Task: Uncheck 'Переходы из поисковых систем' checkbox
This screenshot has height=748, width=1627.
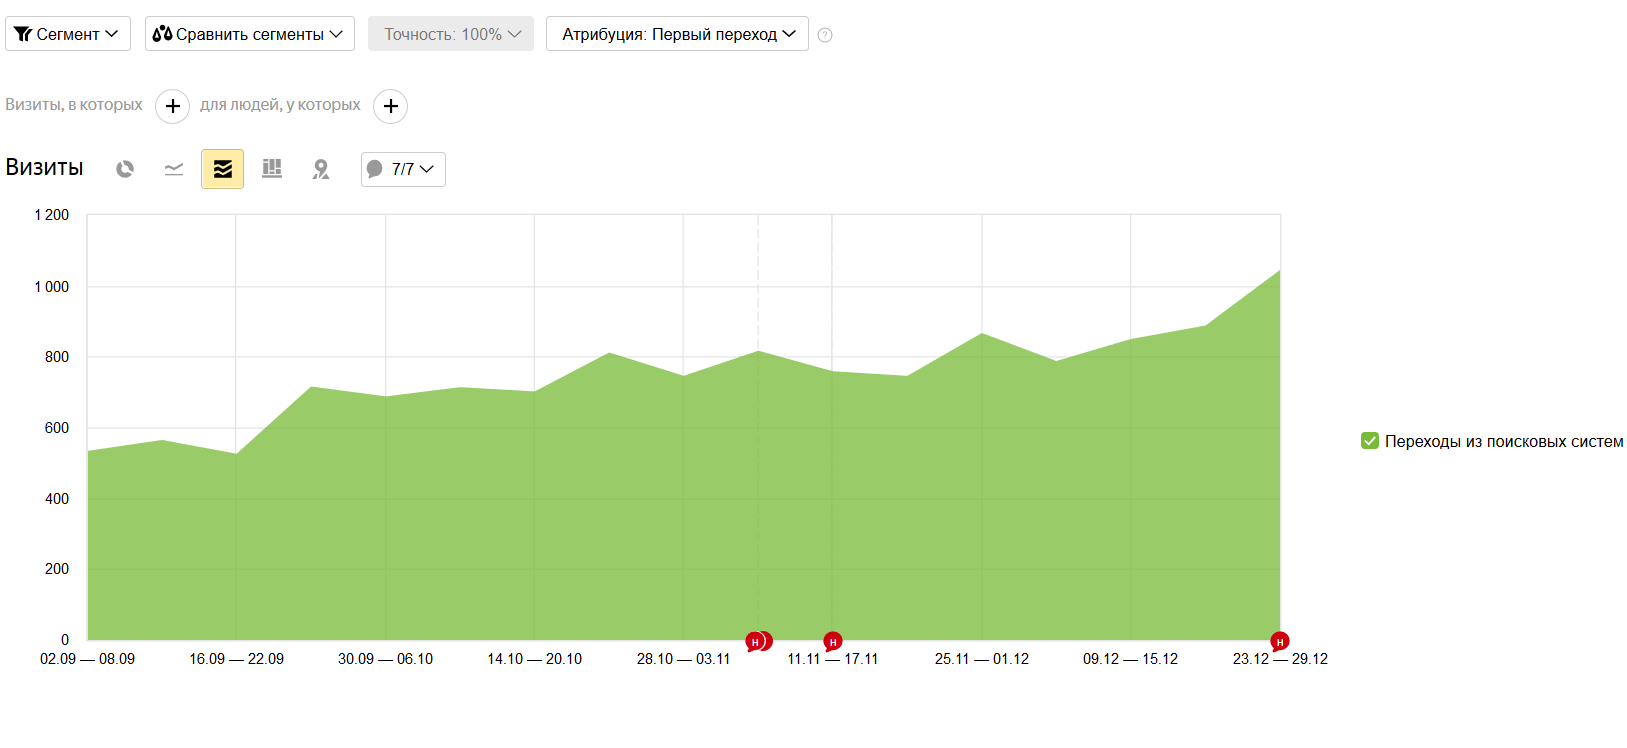Action: pos(1370,441)
